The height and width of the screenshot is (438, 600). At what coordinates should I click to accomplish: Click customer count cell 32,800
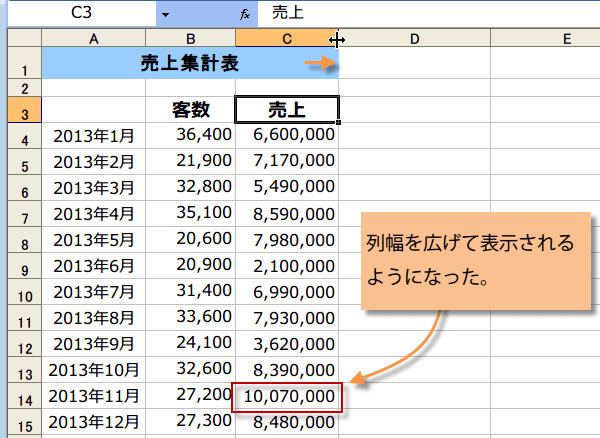coord(191,188)
